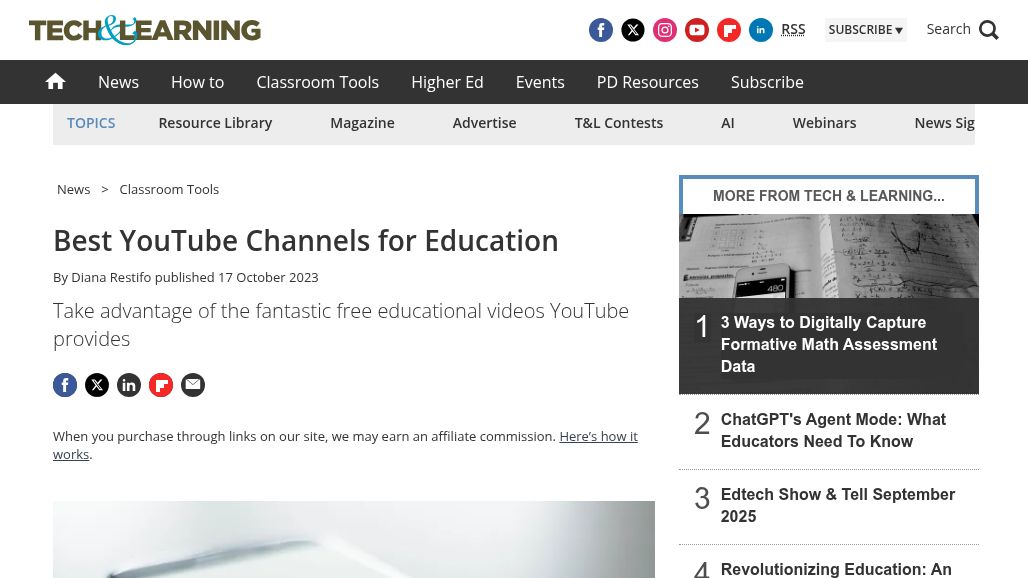Select the Magazine topic
This screenshot has height=578, width=1028.
point(363,123)
